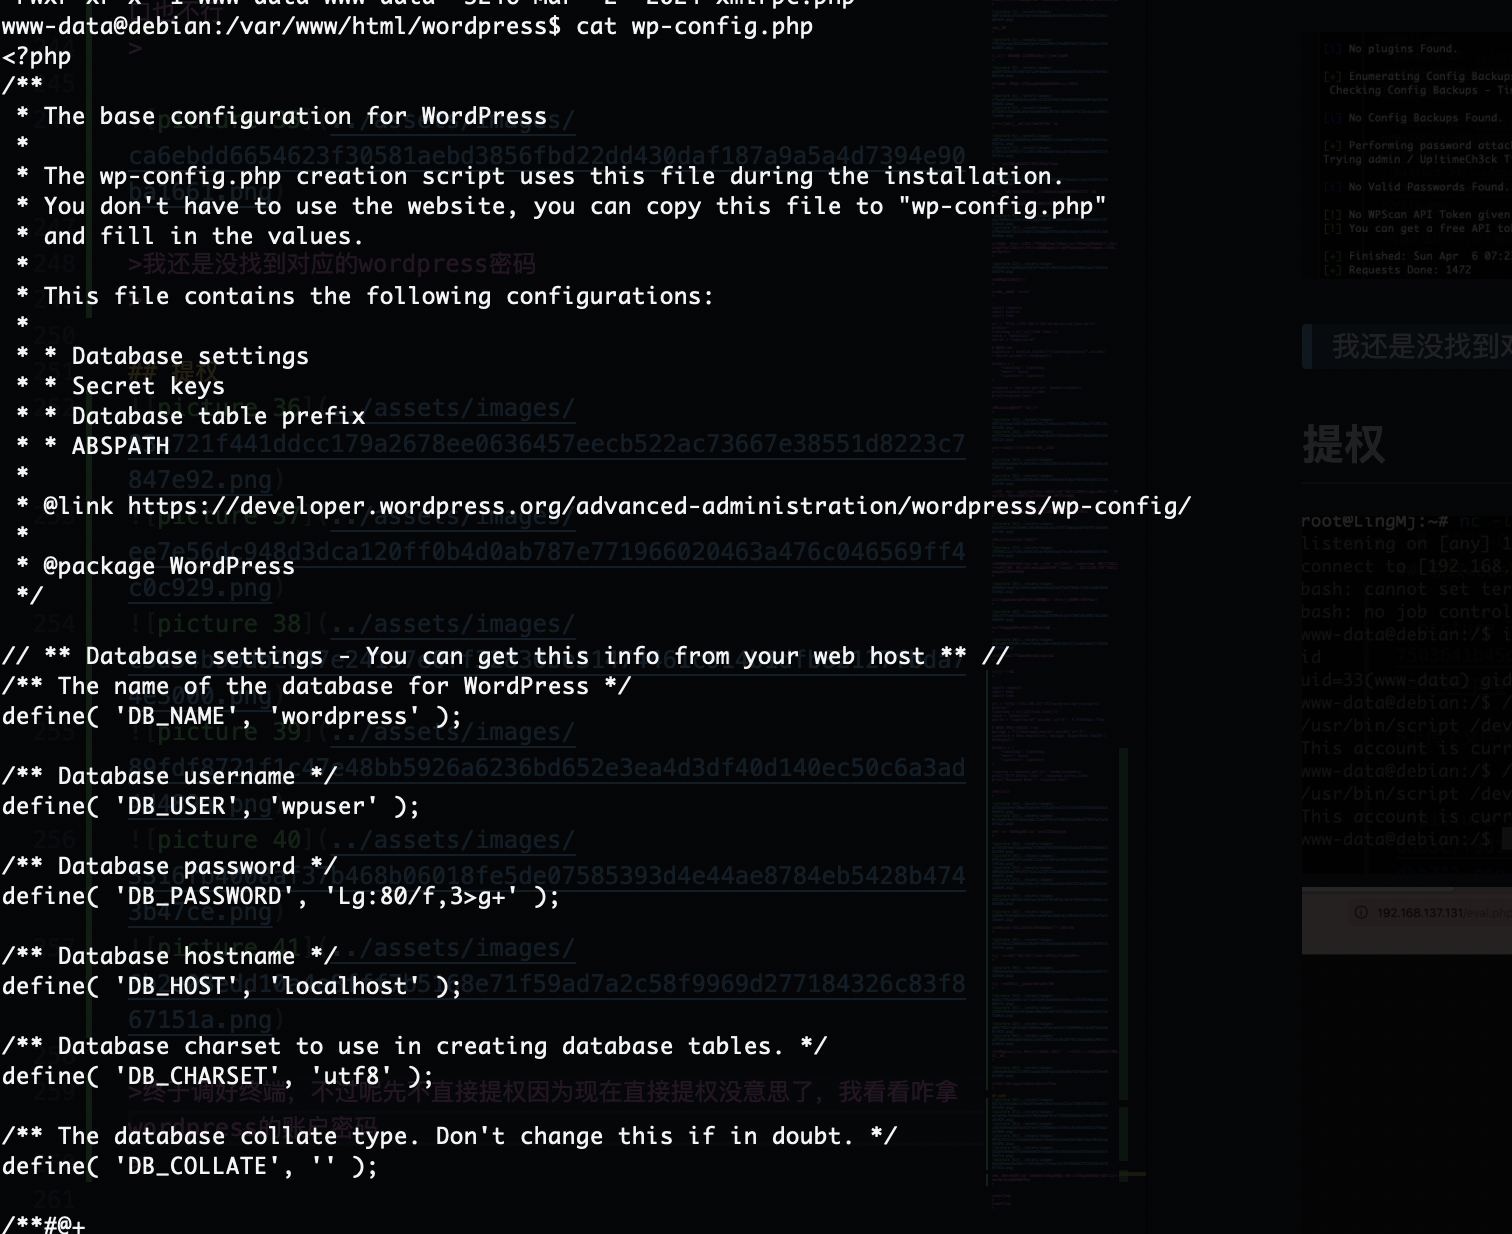
Task: Click the 'creation script uses this file' line
Action: [540, 176]
